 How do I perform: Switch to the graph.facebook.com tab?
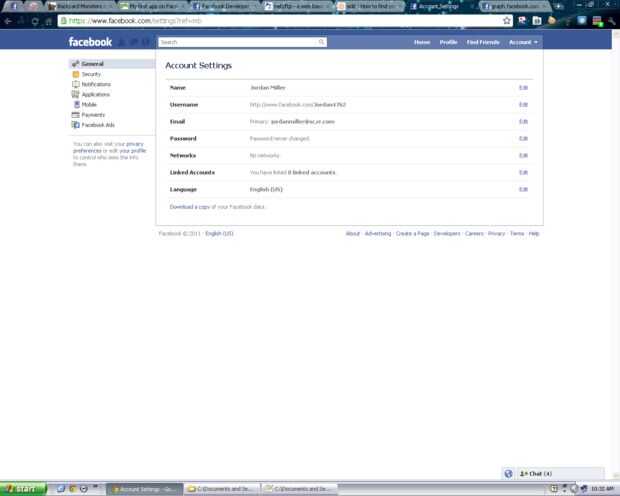pyautogui.click(x=515, y=6)
